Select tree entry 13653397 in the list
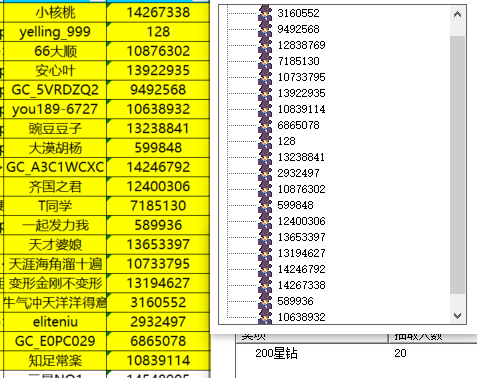477x378 pixels. 302,237
